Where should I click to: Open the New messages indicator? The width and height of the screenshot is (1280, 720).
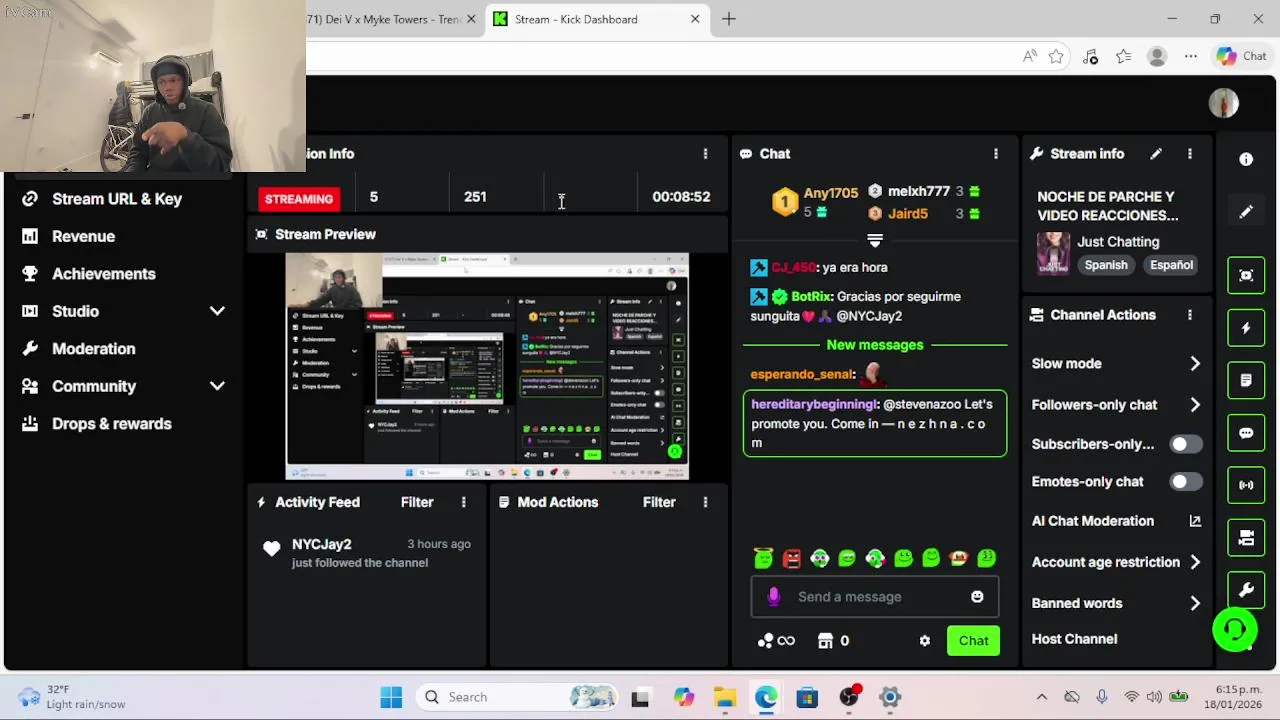click(875, 345)
